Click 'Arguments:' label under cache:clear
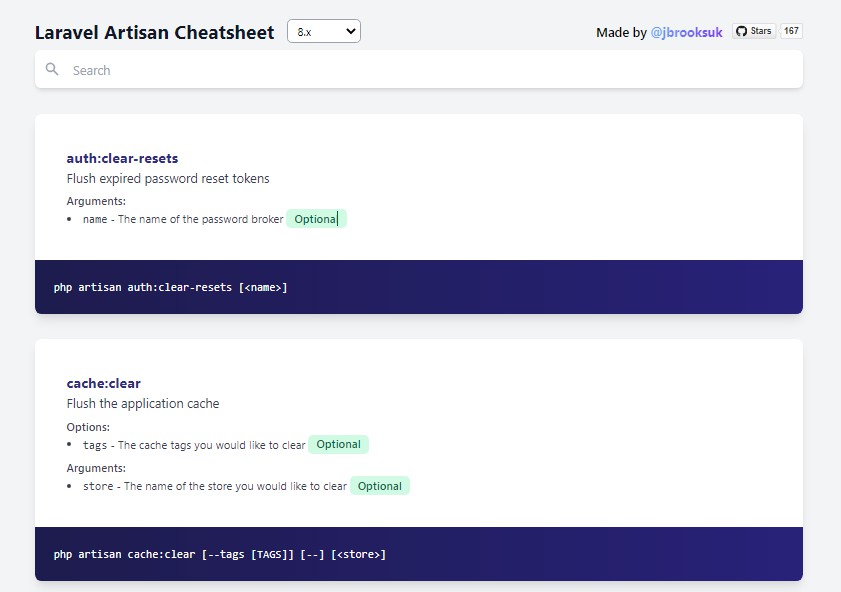 [96, 468]
